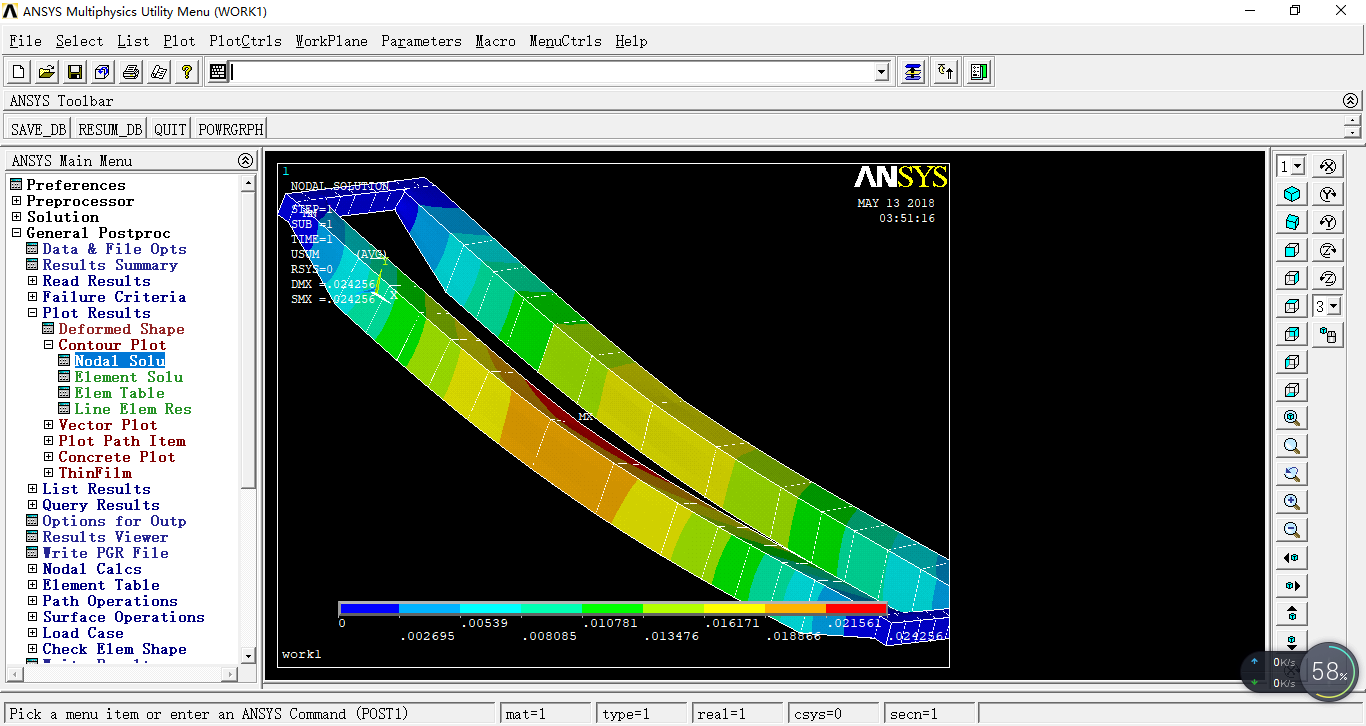Screen dimensions: 1366x726
Task: Open the WorkPlane menu
Action: point(331,41)
